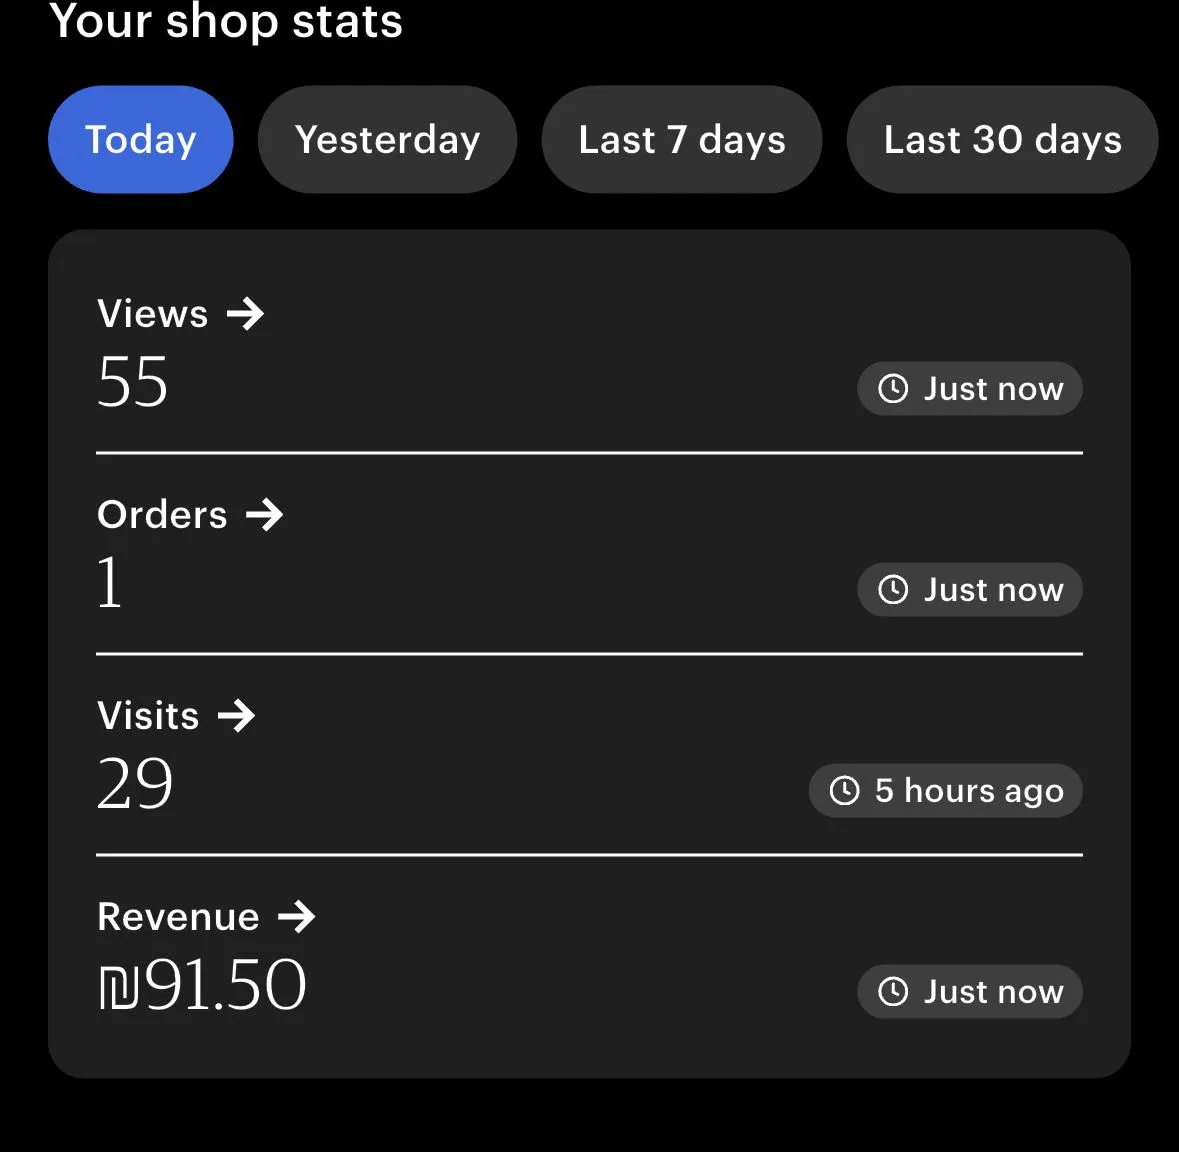Select the Today time range
1179x1152 pixels.
click(141, 140)
